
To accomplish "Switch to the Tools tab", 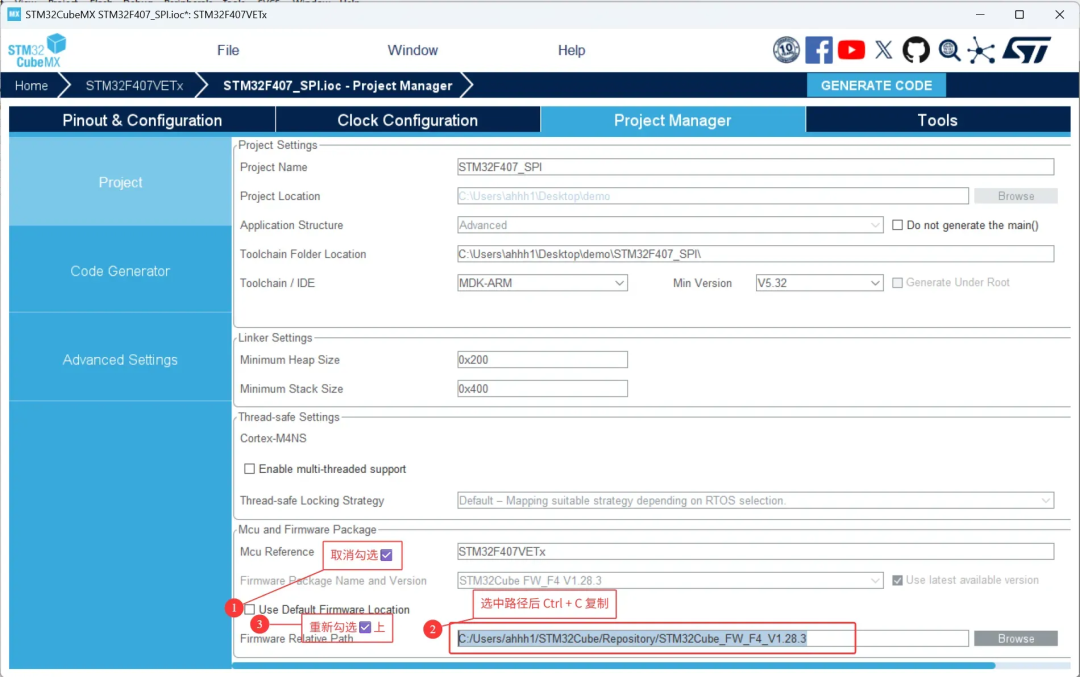I will (x=937, y=120).
